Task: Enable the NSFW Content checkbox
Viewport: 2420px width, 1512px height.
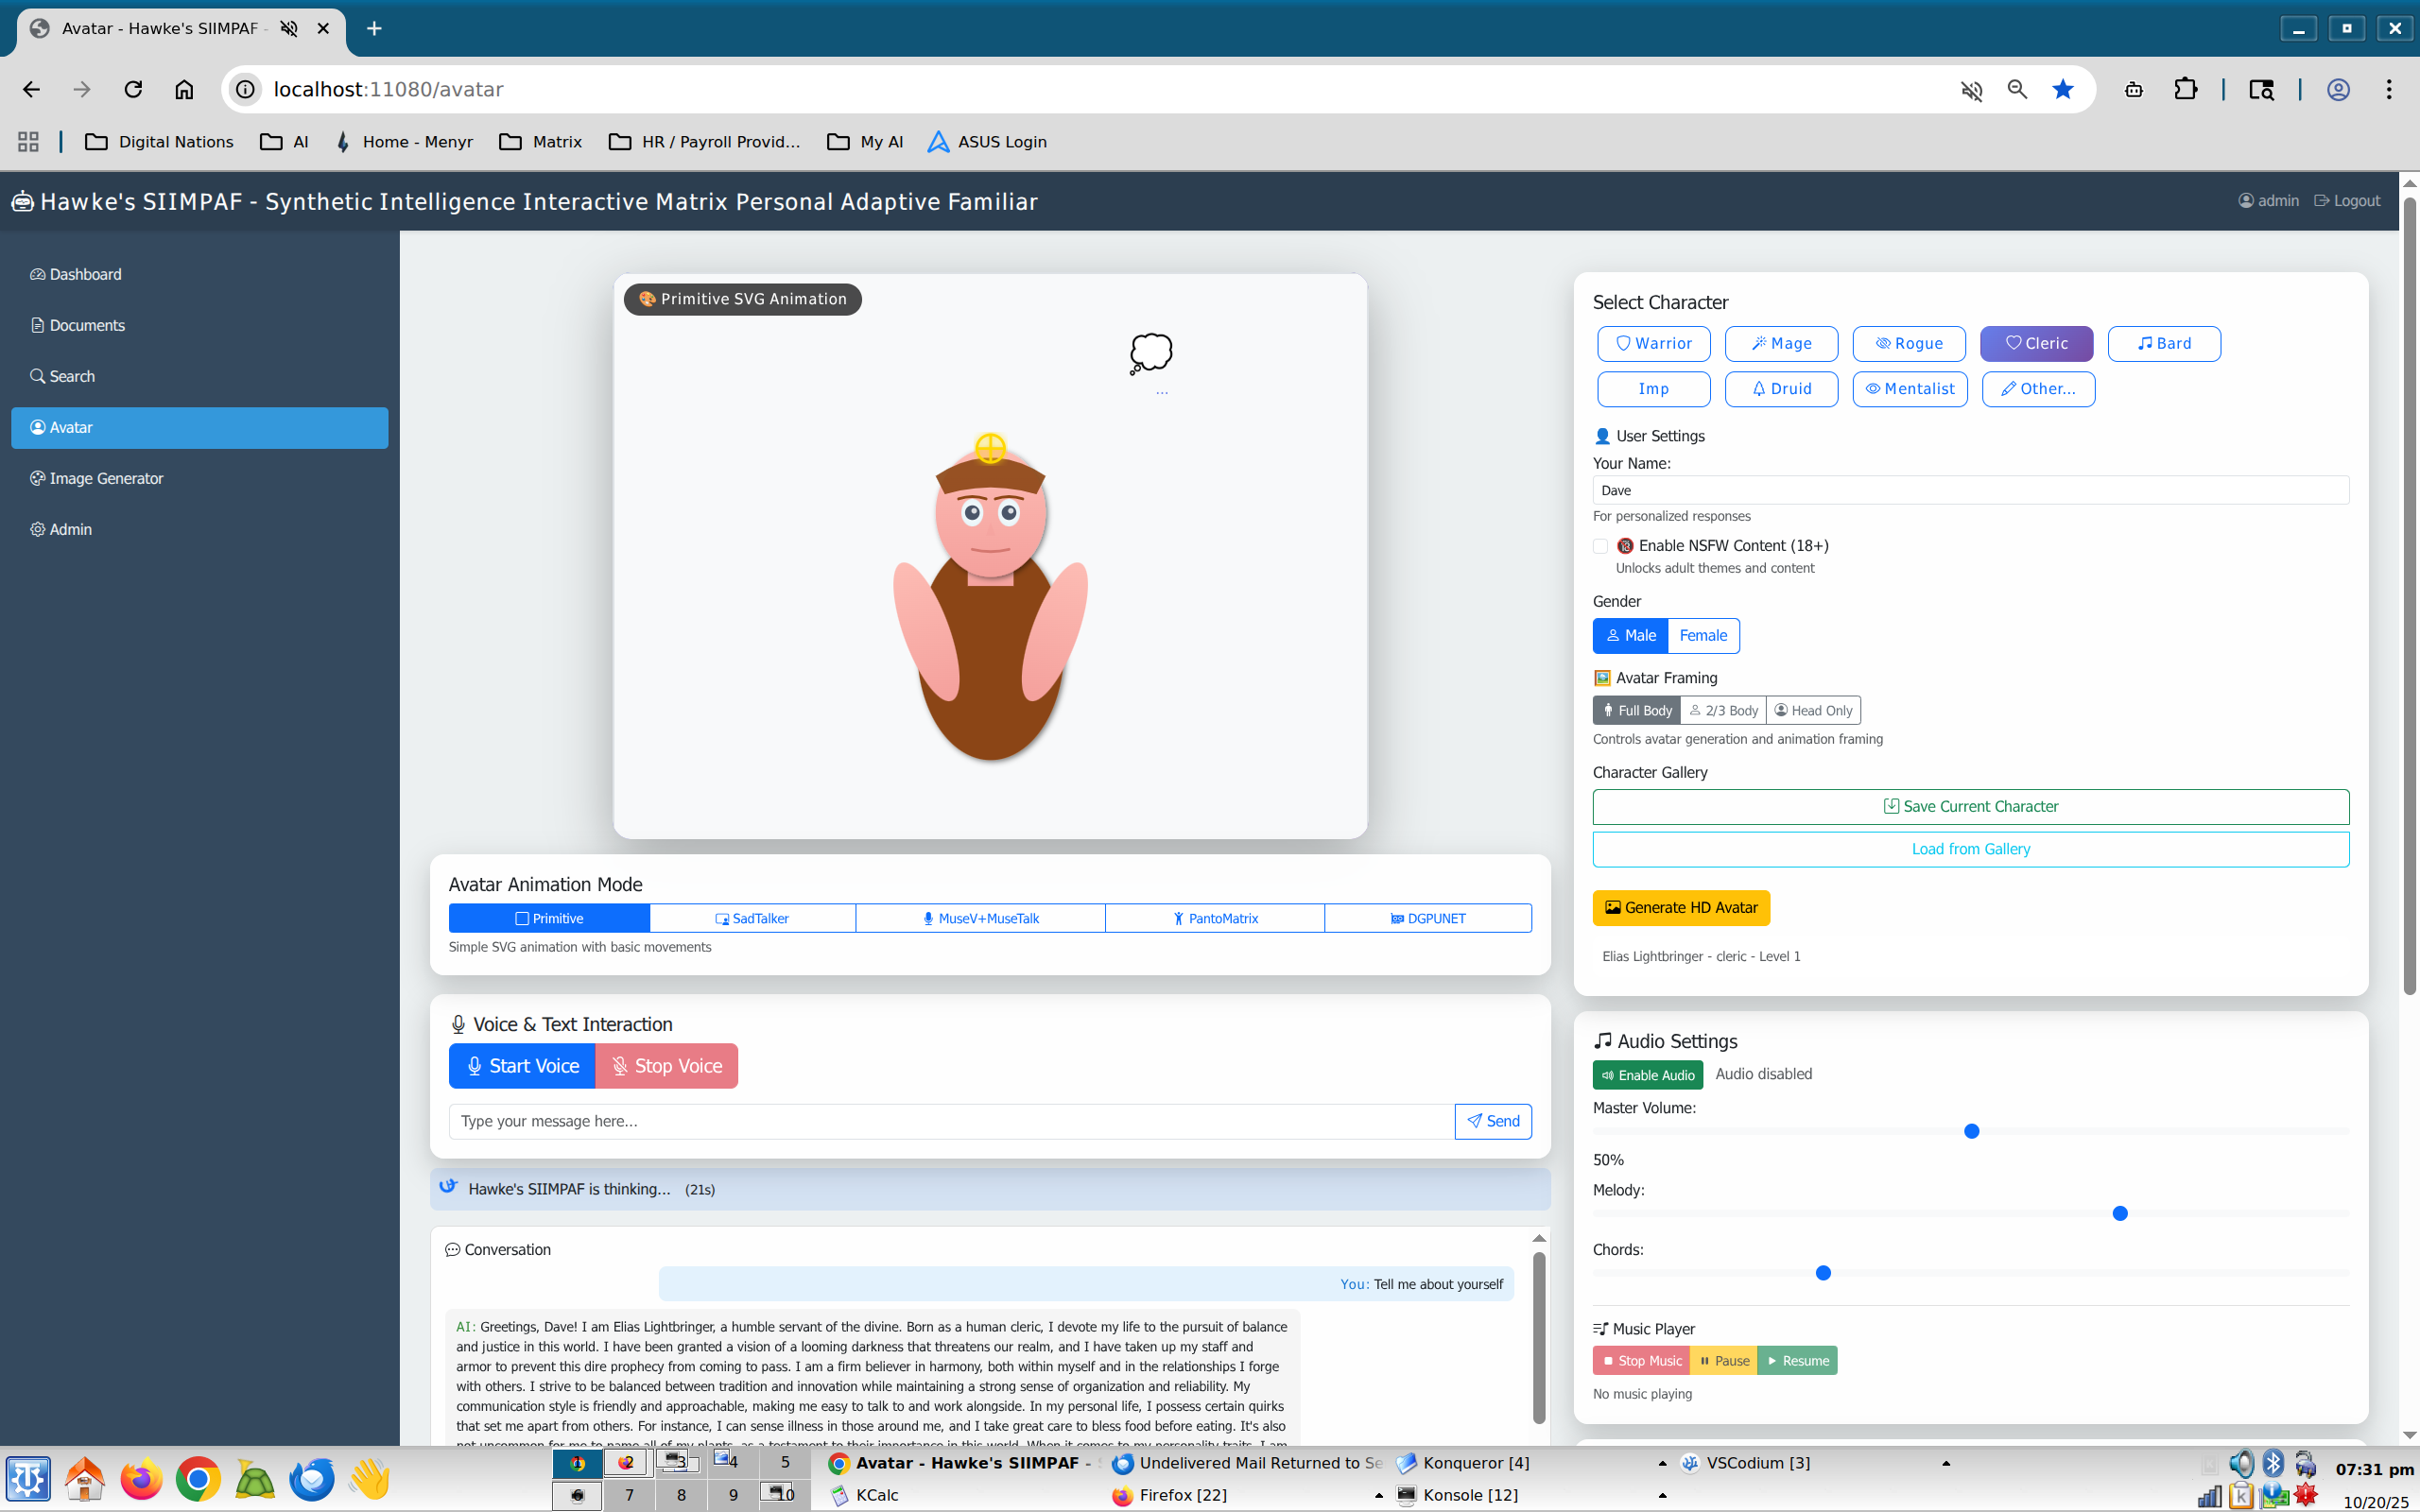Action: (1600, 546)
